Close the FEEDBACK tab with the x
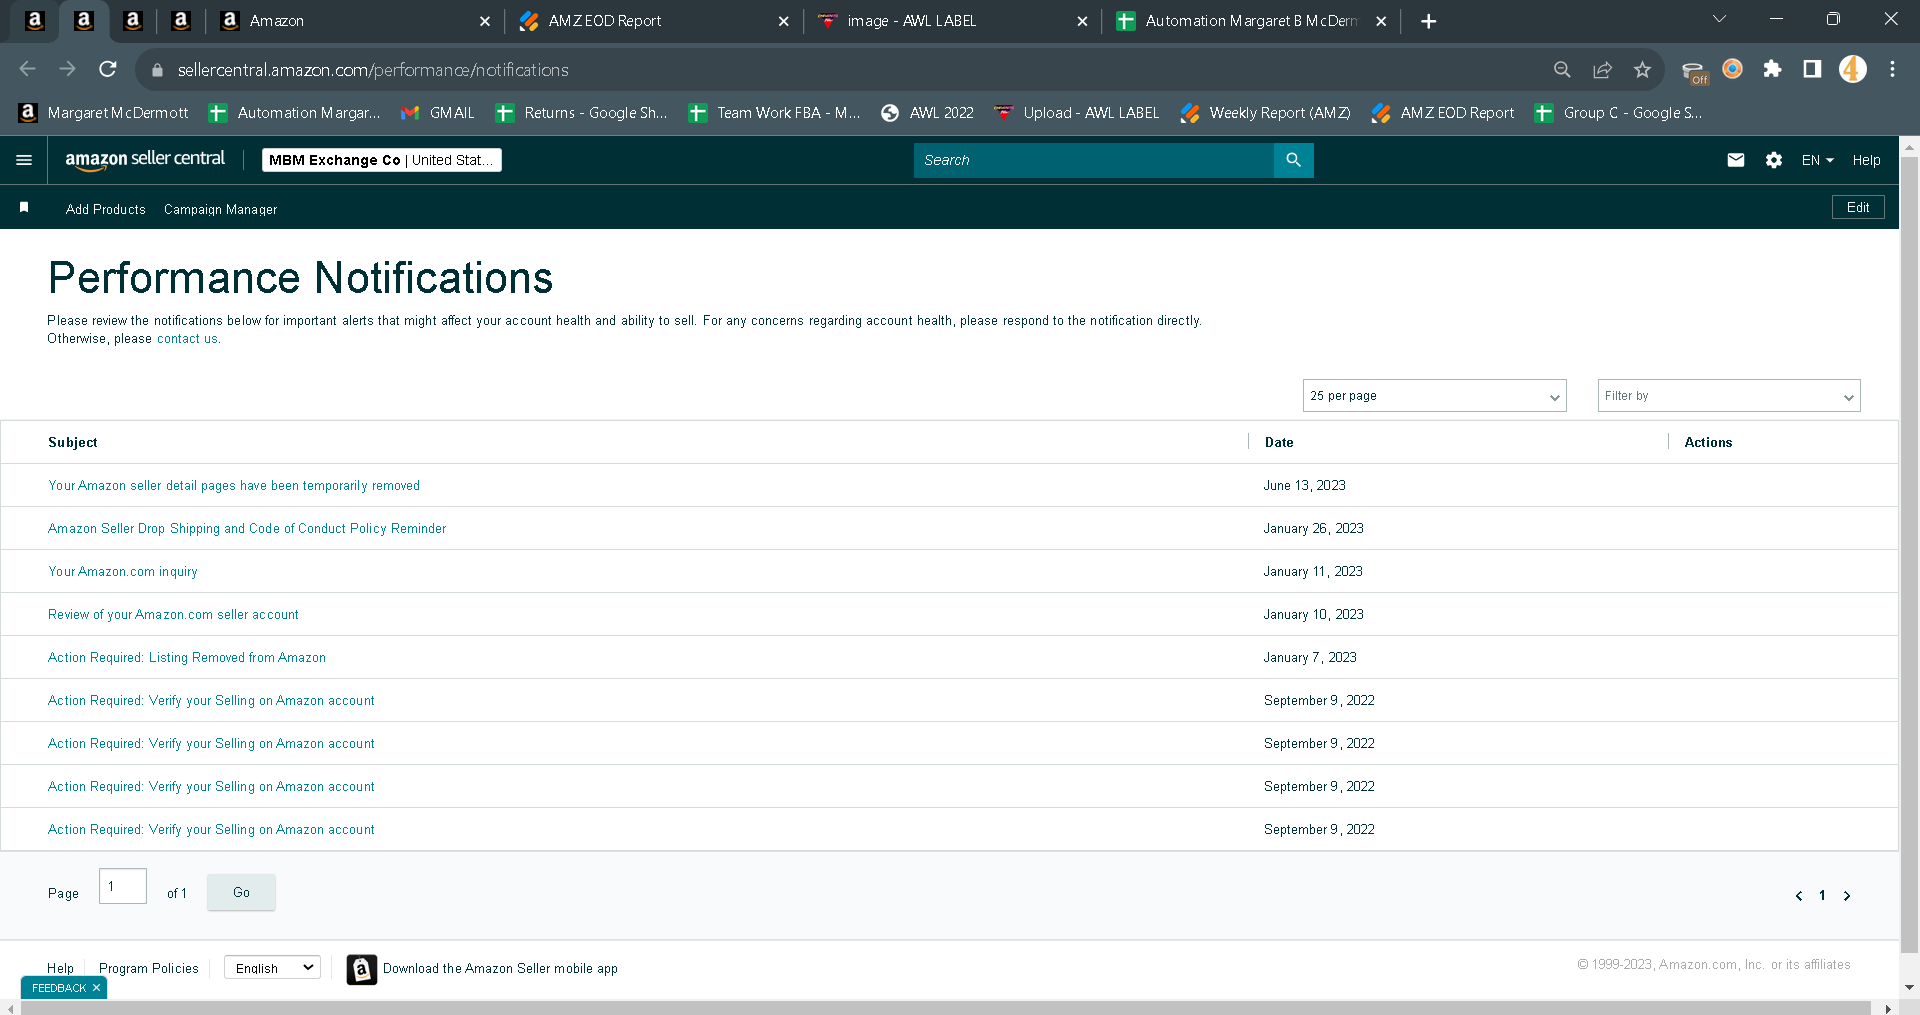Viewport: 1920px width, 1015px height. coord(96,988)
